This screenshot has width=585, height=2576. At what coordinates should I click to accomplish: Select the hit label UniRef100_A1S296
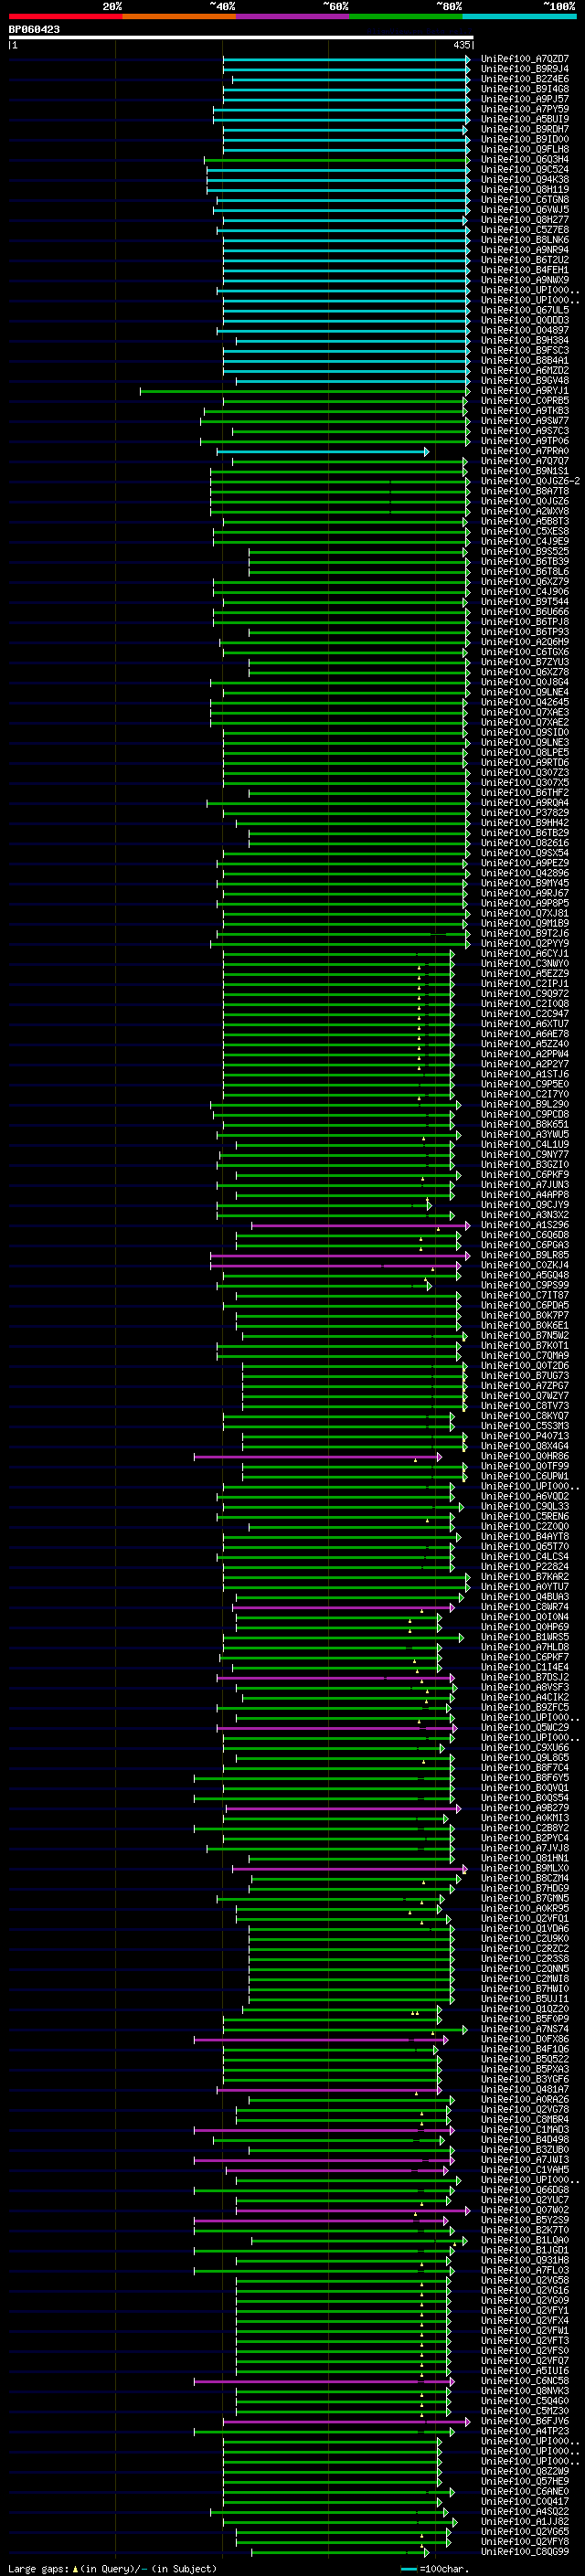524,1225
